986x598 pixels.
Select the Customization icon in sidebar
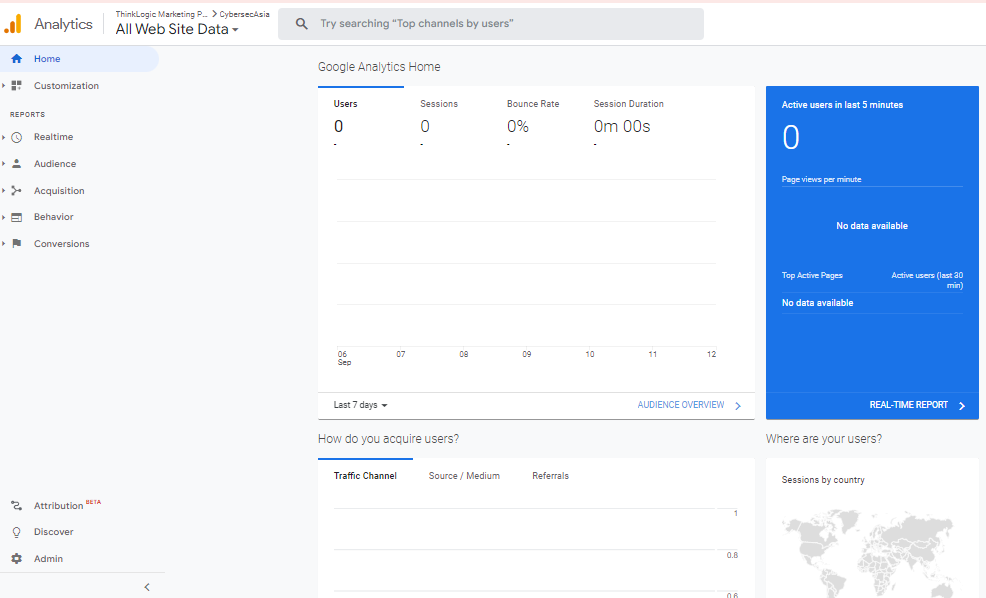(14, 85)
